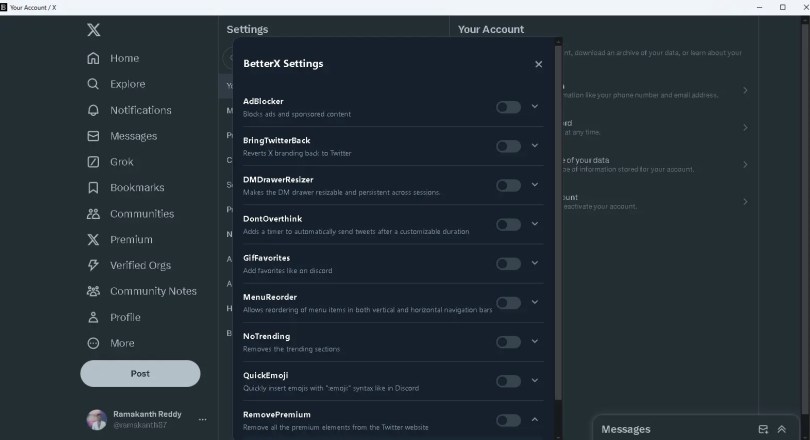Open Grok via its slash icon
810x440 pixels.
pos(93,162)
